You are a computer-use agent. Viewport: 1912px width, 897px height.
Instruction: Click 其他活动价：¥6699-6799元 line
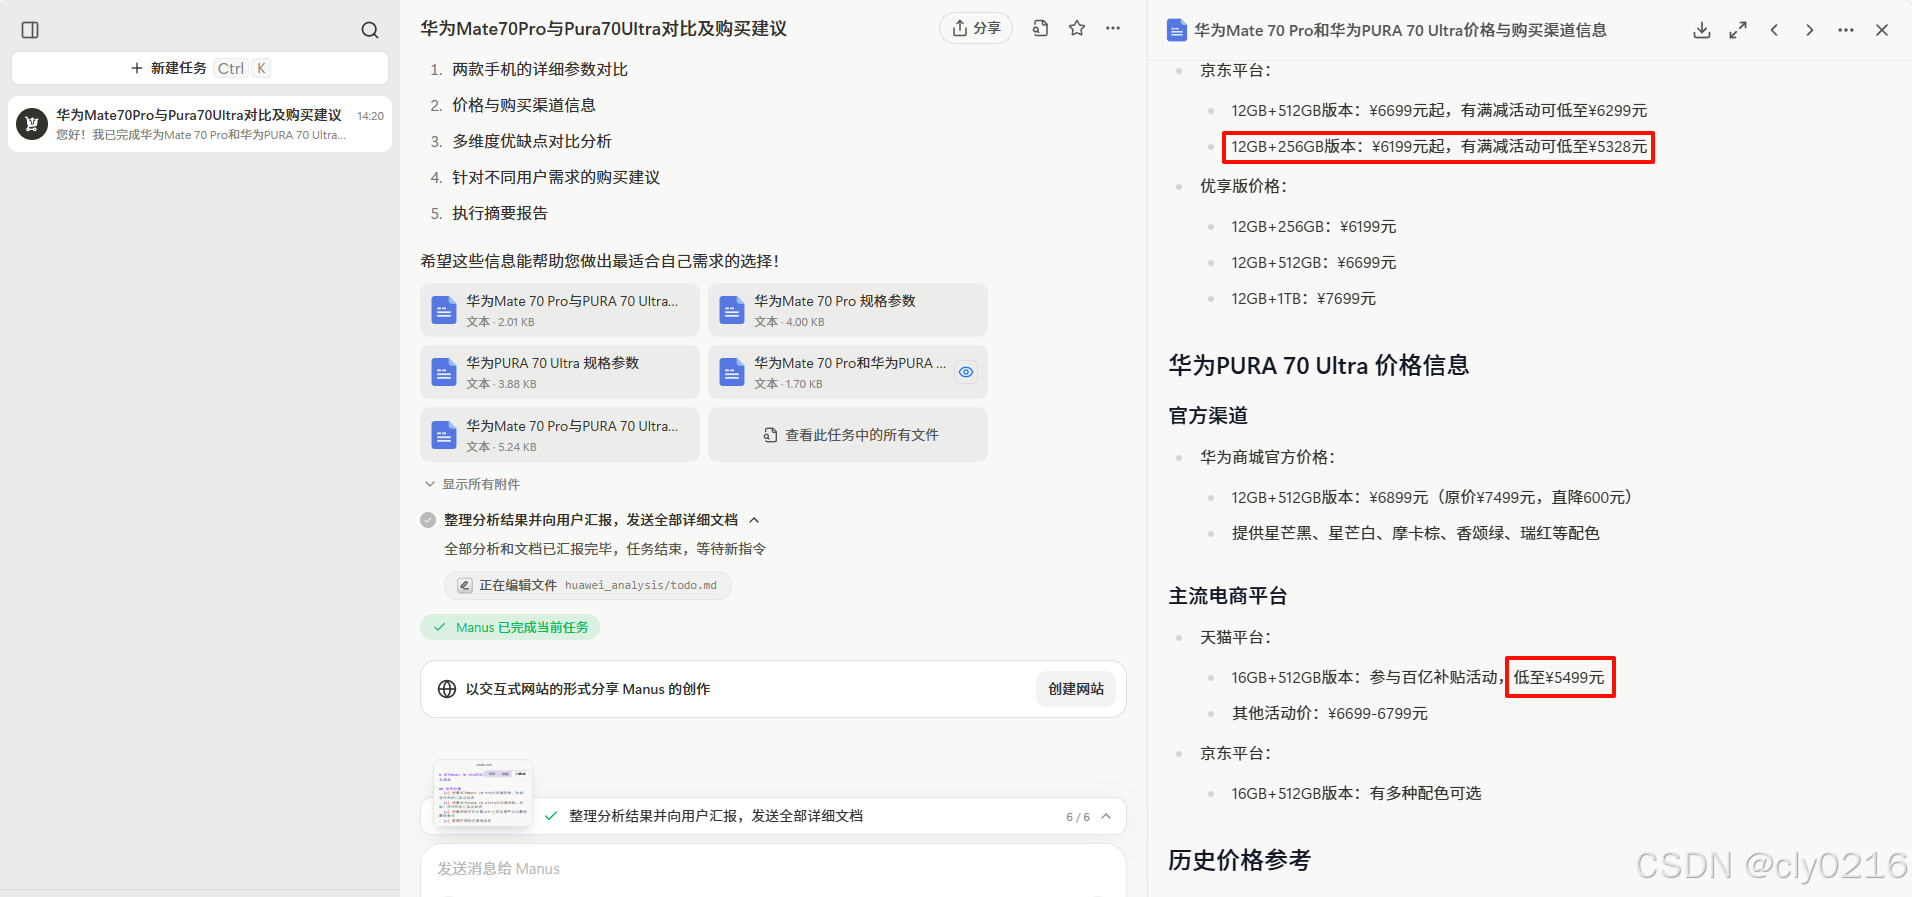pyautogui.click(x=1330, y=713)
